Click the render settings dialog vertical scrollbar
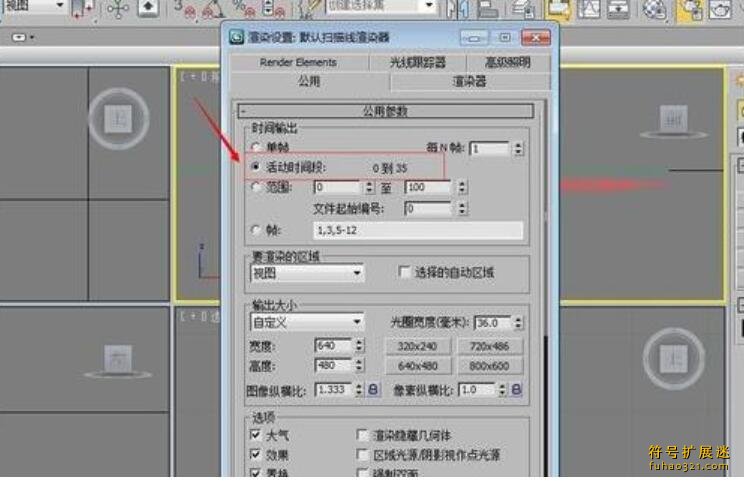Screen dimensions: 744x481 545,287
